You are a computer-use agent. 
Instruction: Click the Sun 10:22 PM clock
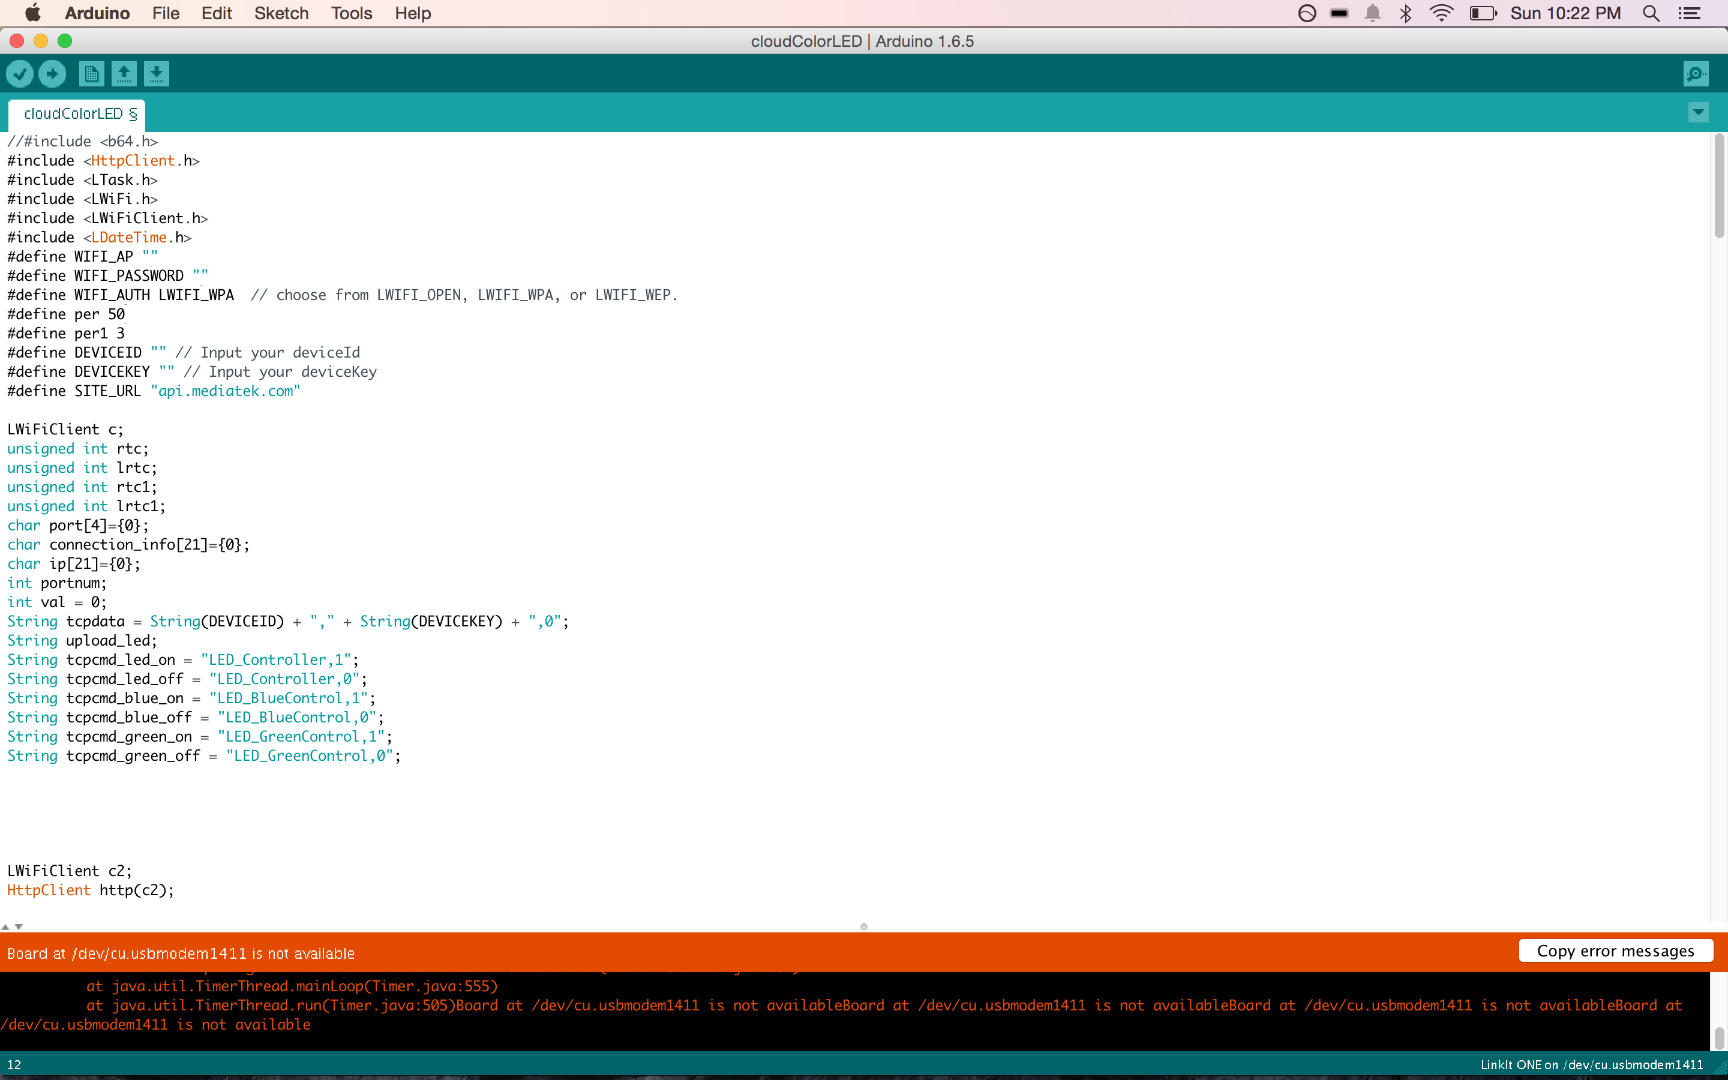coord(1565,13)
